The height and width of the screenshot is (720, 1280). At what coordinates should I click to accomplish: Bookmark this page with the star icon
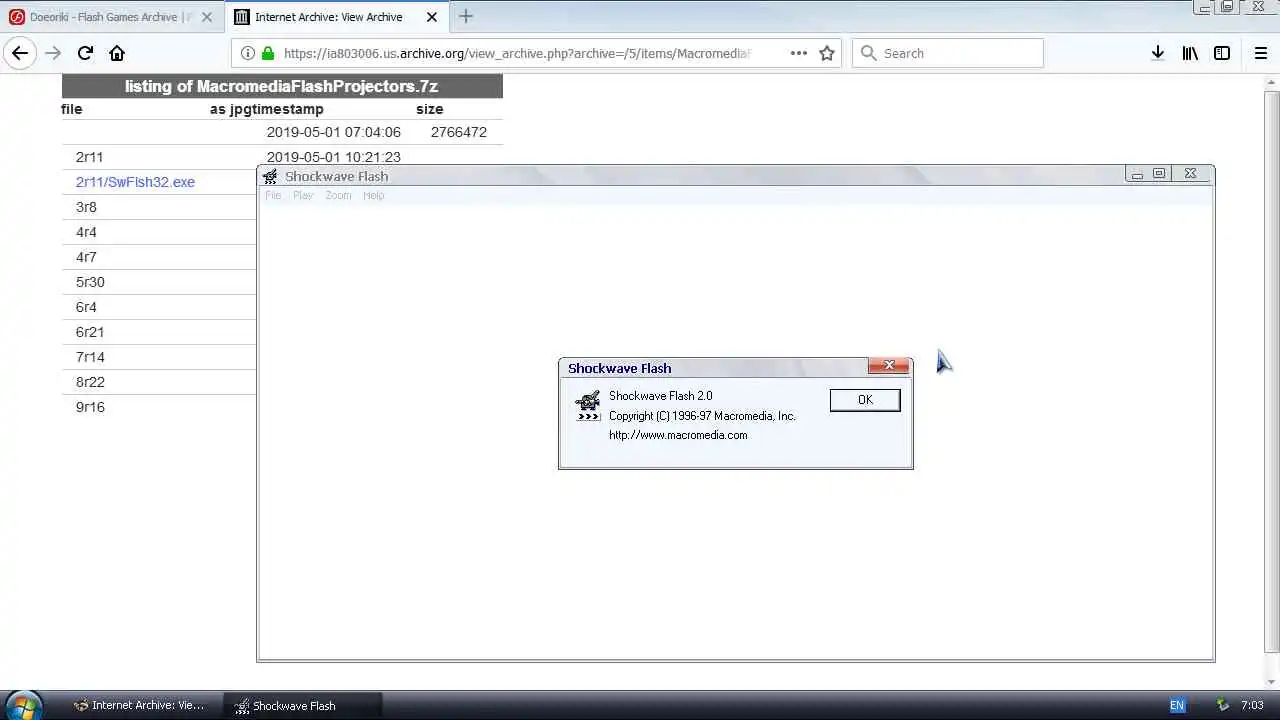(x=827, y=53)
